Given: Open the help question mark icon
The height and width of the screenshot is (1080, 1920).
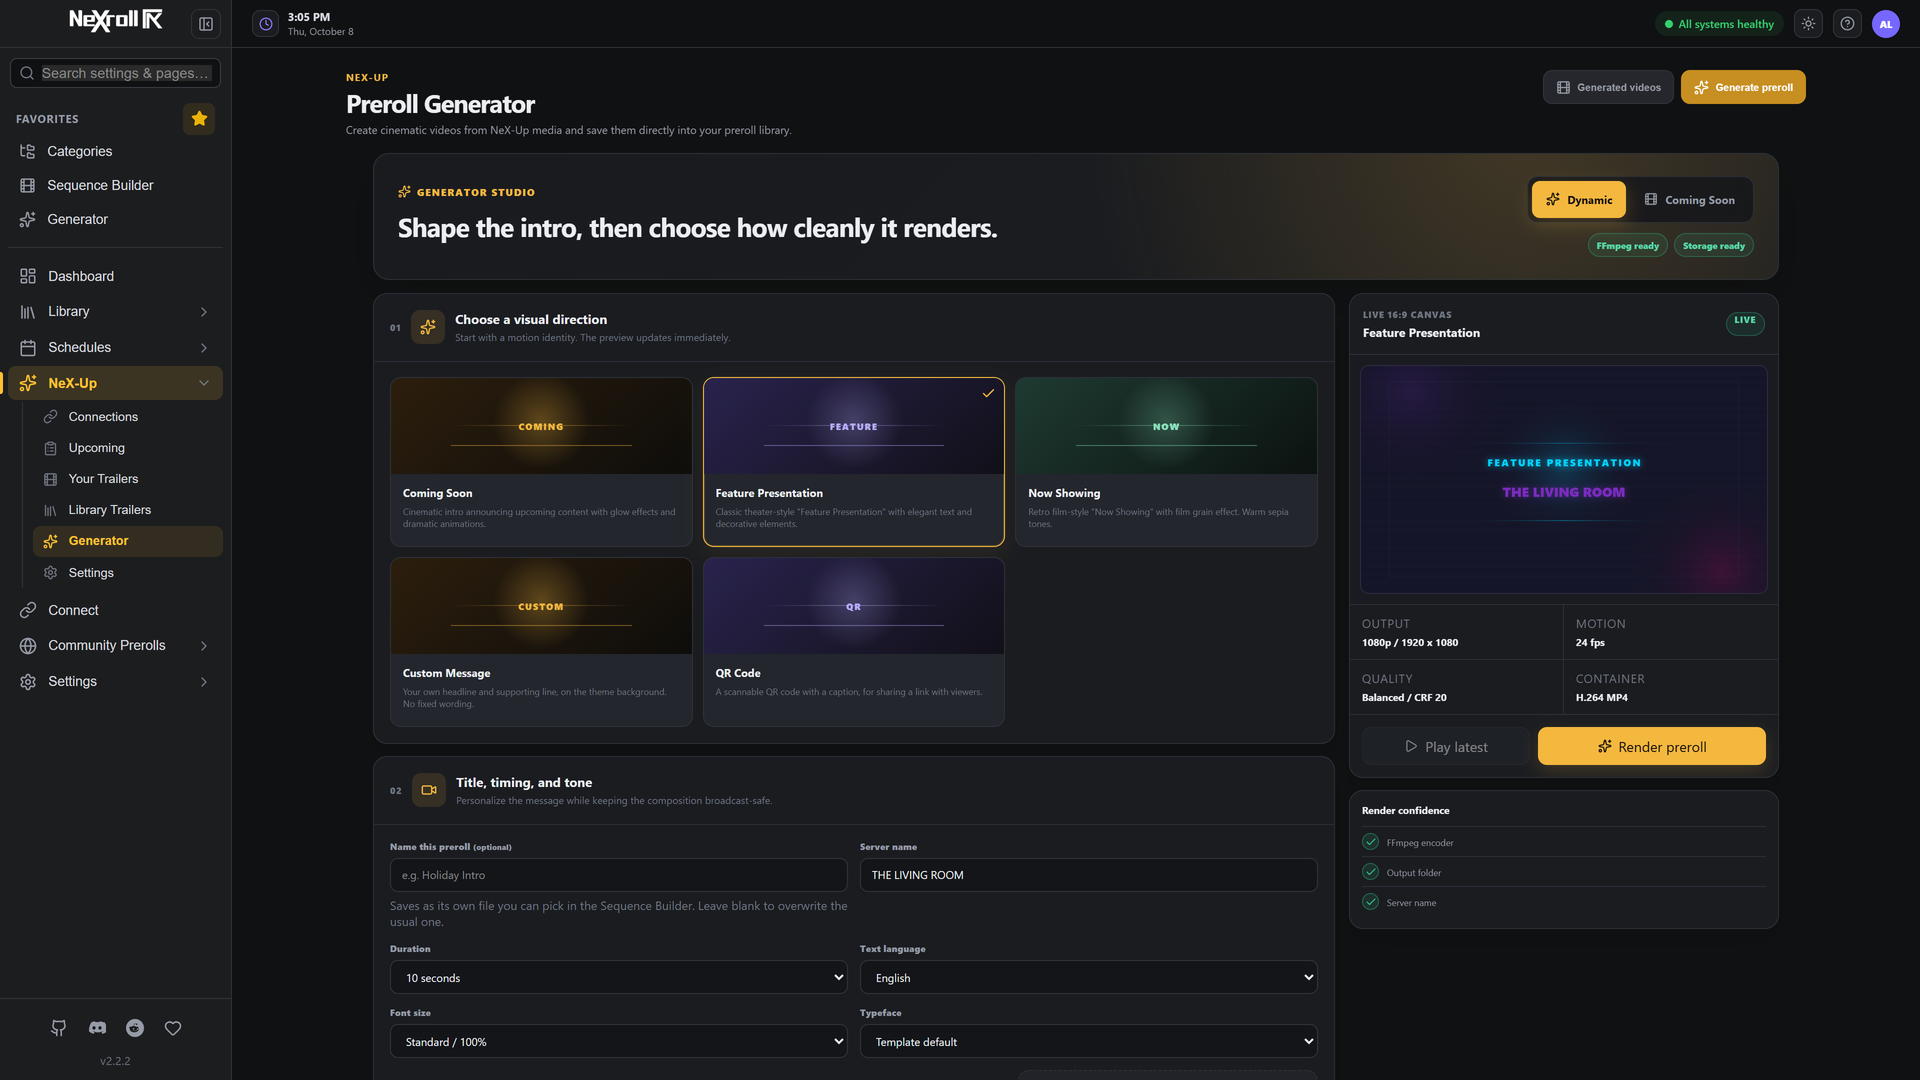Looking at the screenshot, I should pyautogui.click(x=1847, y=24).
